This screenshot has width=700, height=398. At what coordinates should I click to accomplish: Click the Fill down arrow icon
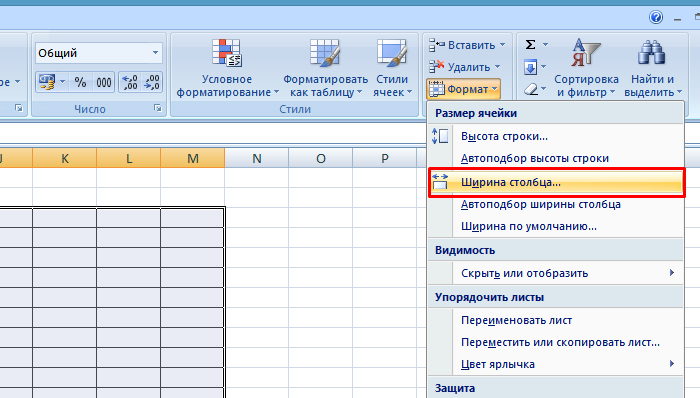[530, 67]
